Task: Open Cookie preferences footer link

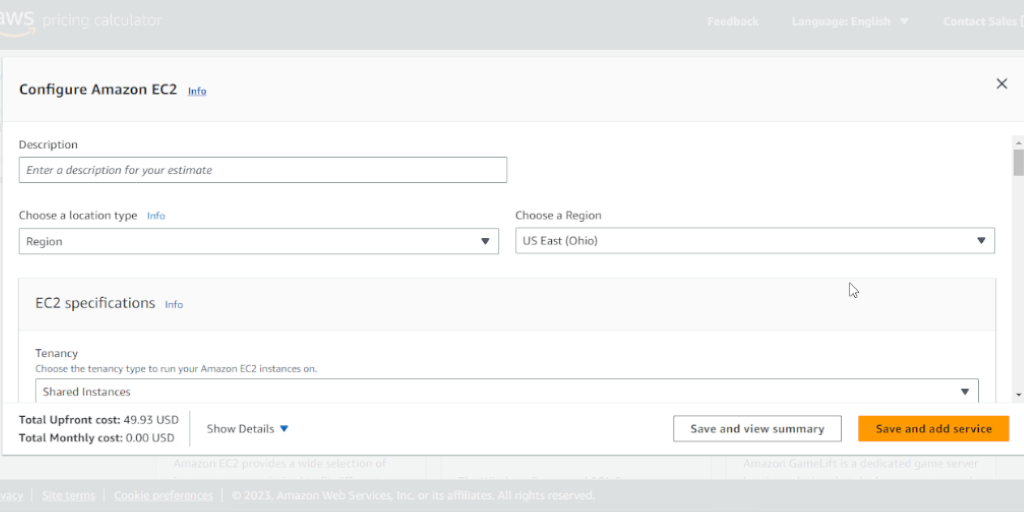Action: (x=165, y=496)
